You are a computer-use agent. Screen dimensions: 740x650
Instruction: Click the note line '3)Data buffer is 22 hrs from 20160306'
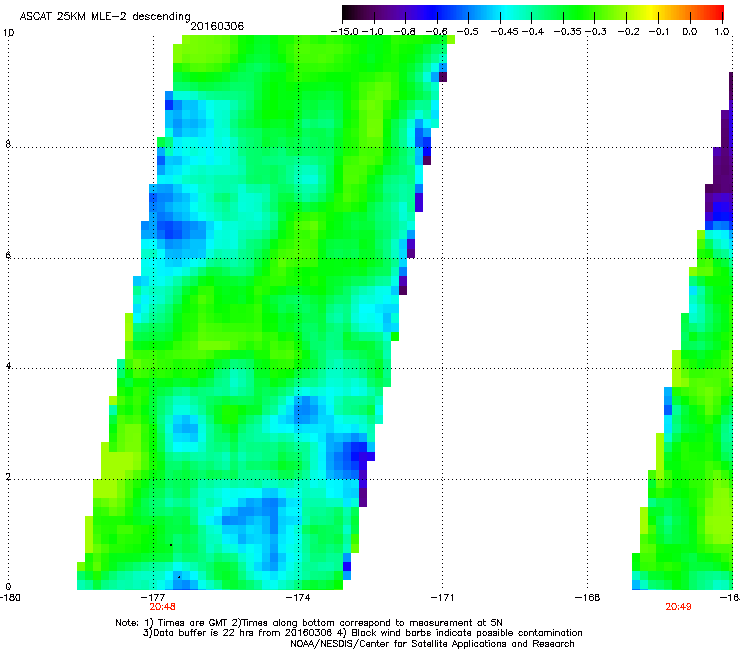point(362,633)
